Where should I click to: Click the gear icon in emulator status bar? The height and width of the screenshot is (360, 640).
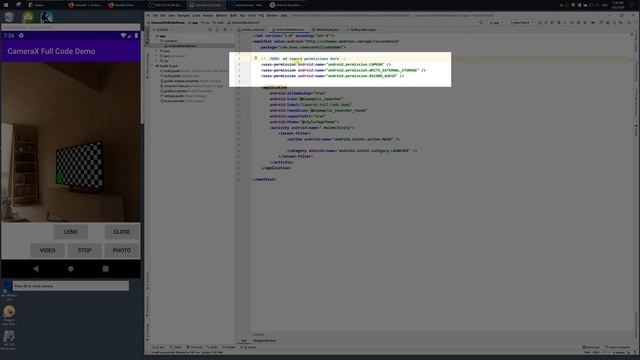[21, 36]
